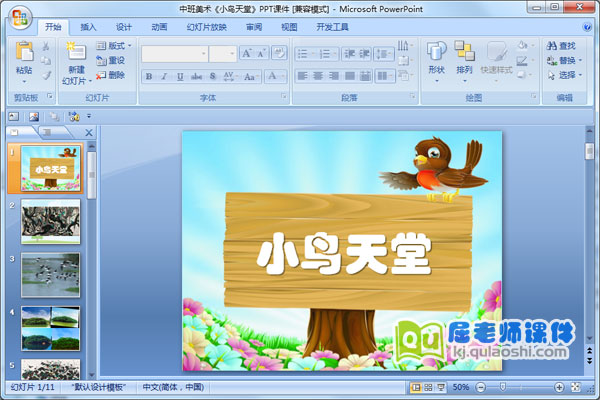This screenshot has width=600, height=400.
Task: Click the zoom slider handle
Action: coord(503,387)
